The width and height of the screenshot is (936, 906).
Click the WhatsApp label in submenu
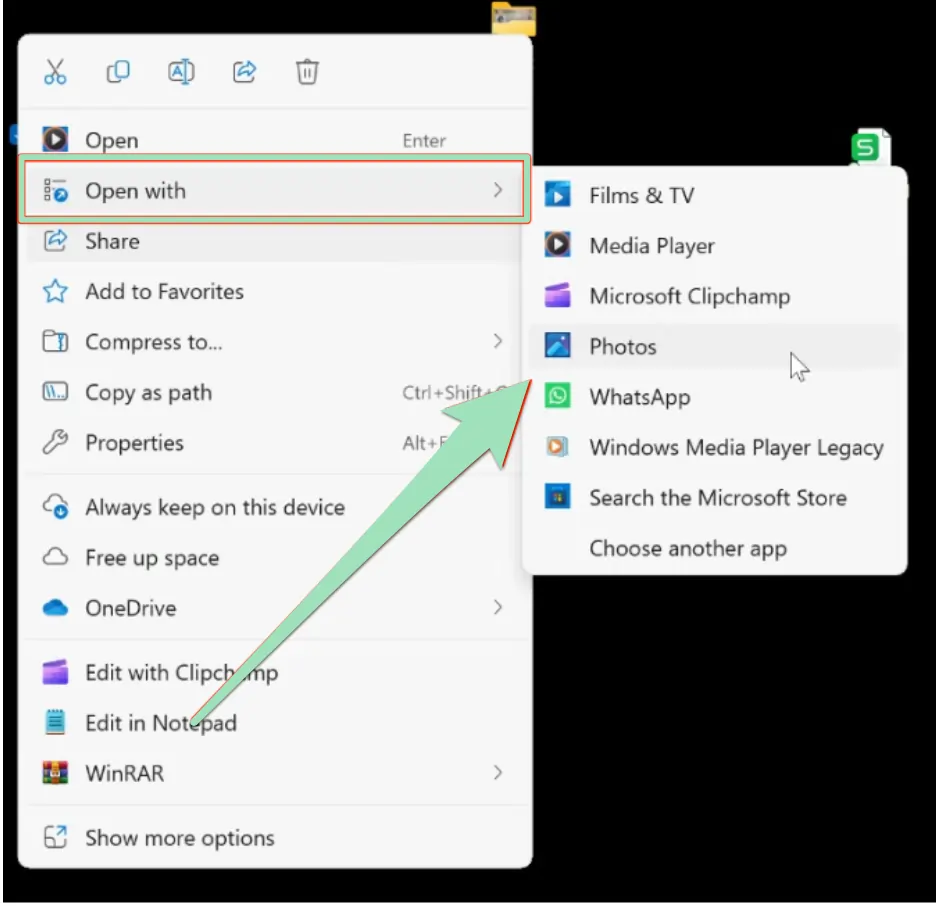click(640, 397)
